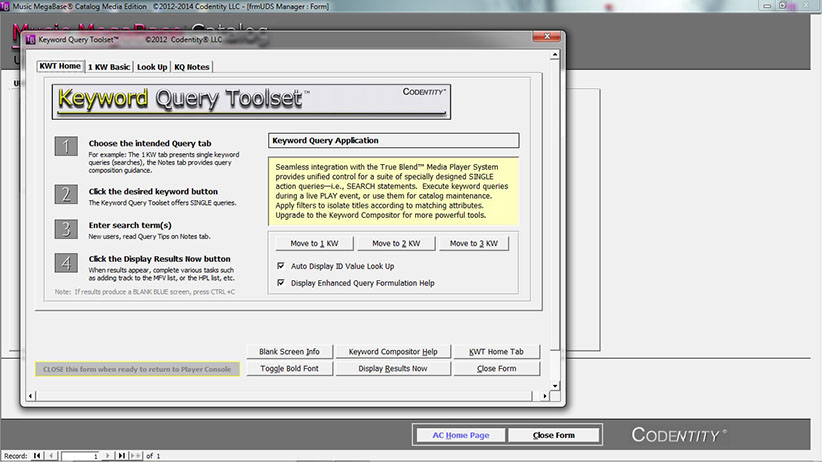Click the Toggle Bold Font button
This screenshot has width=822, height=462.
[288, 368]
